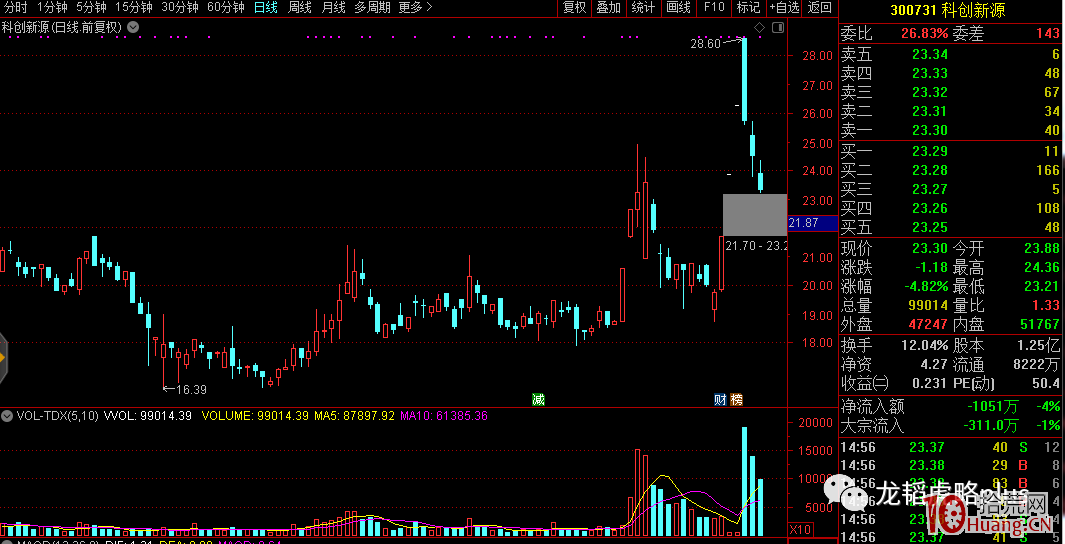
Task: Open the 更多 > periods menu
Action: 415,8
